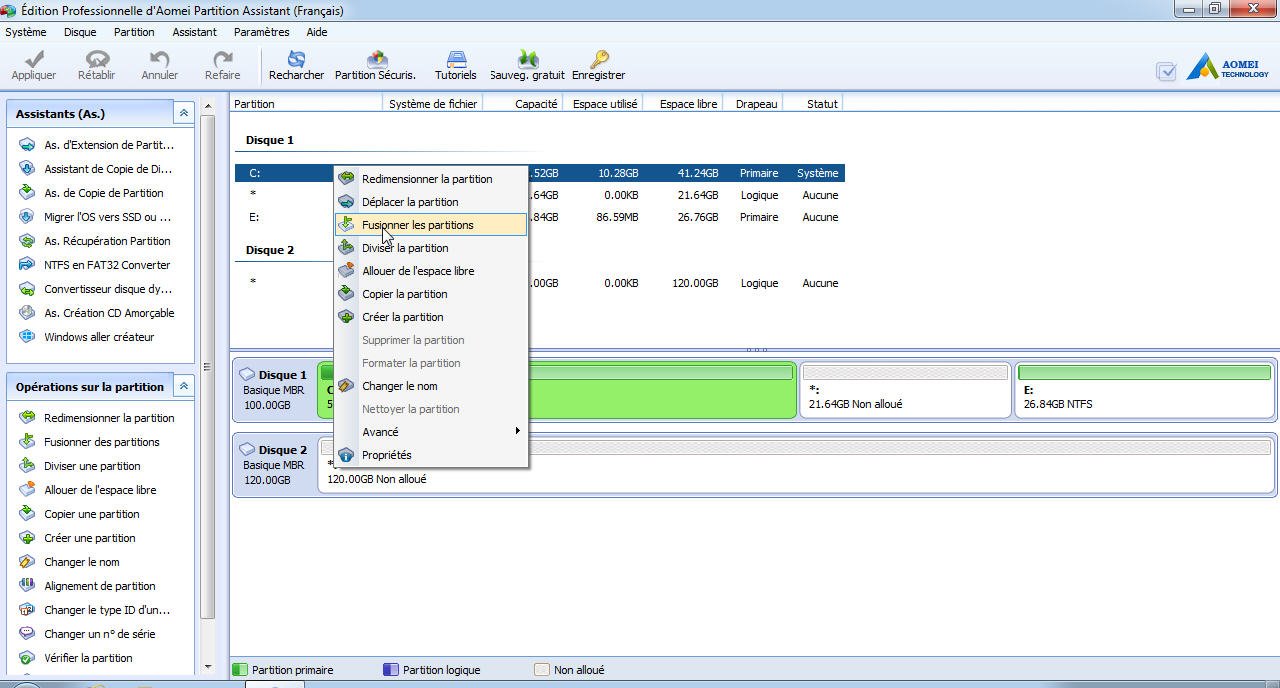The height and width of the screenshot is (688, 1280).
Task: Open the Système menu
Action: coord(26,32)
